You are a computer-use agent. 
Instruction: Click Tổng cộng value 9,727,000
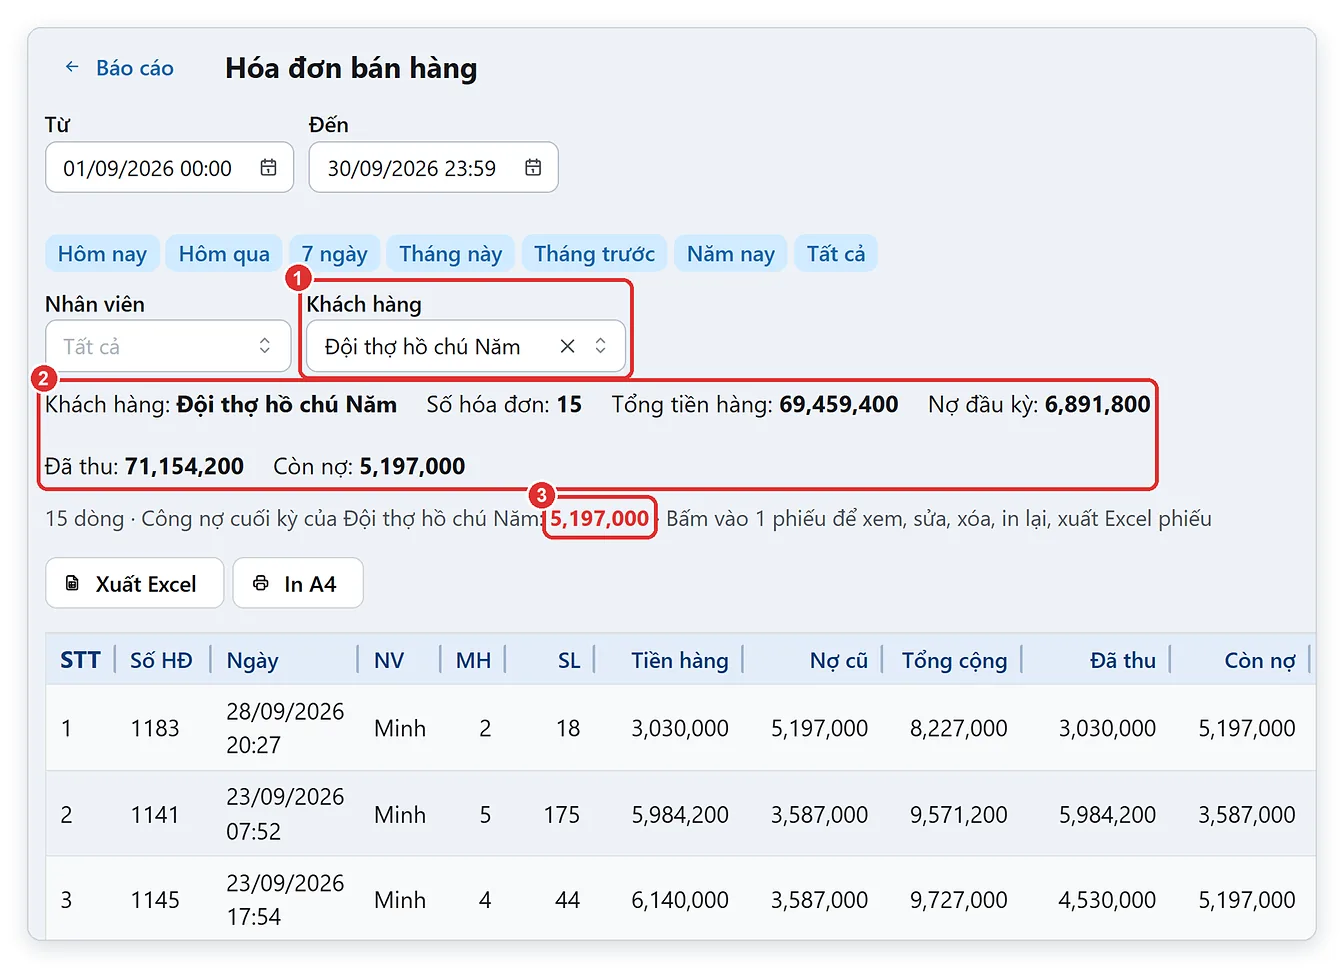tap(959, 900)
